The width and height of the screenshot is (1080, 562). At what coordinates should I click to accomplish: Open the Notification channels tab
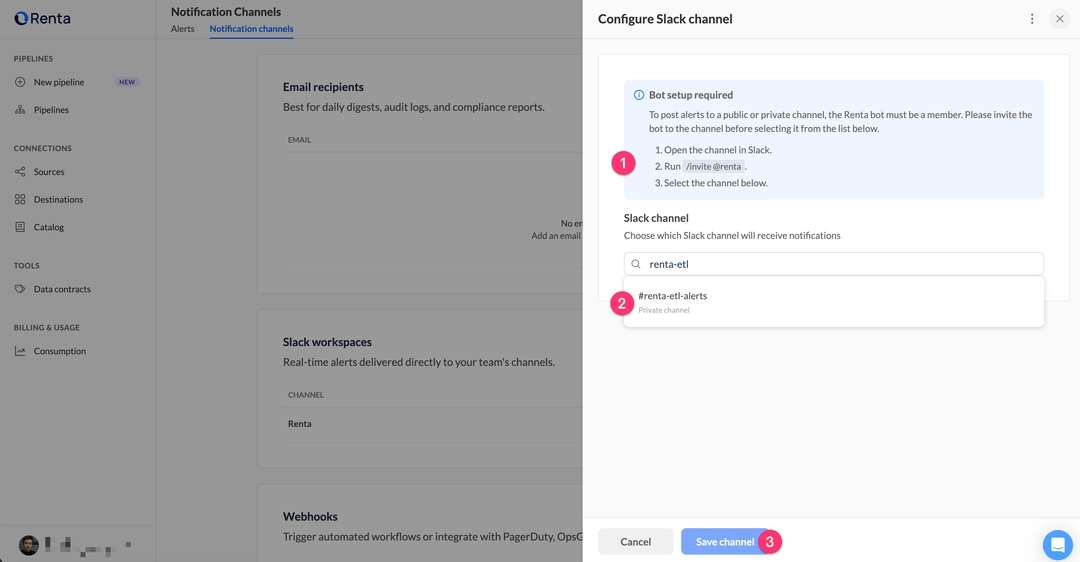(251, 29)
